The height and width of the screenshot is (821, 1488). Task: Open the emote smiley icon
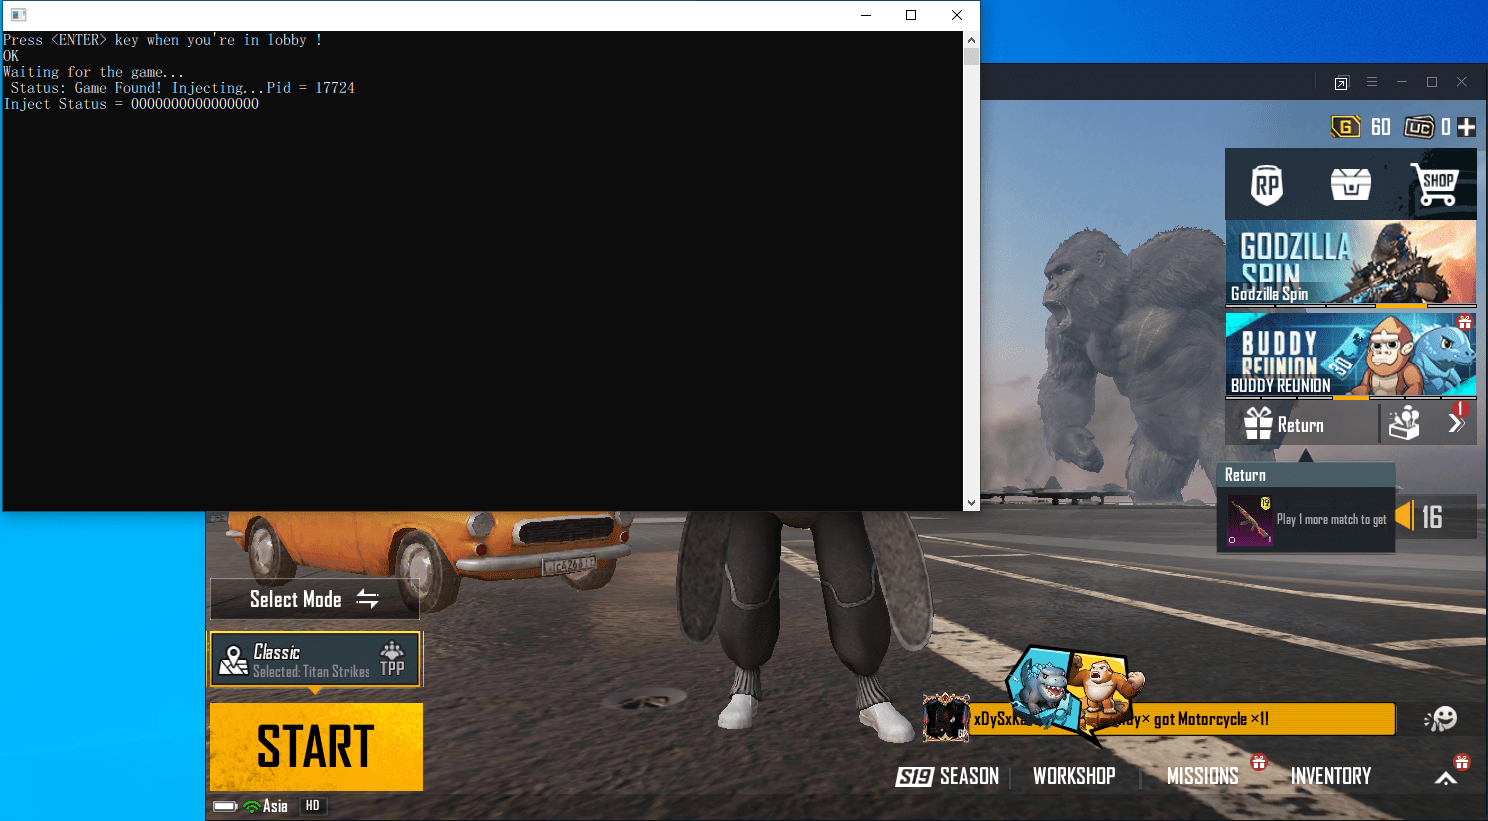(x=1440, y=718)
